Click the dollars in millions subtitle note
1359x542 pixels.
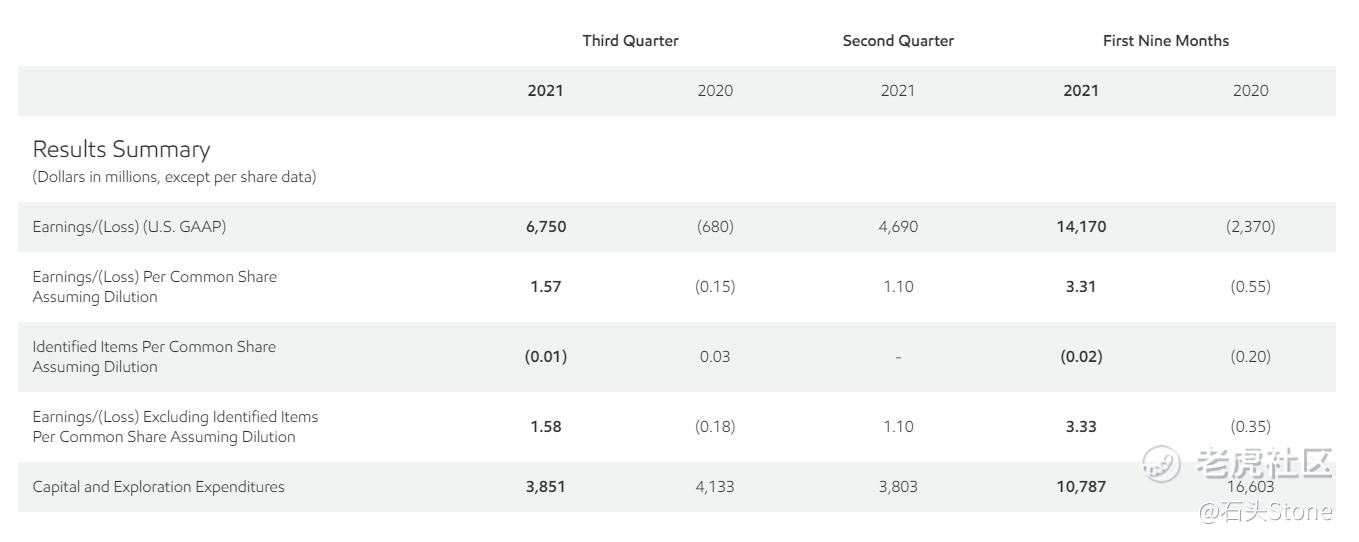click(x=174, y=177)
